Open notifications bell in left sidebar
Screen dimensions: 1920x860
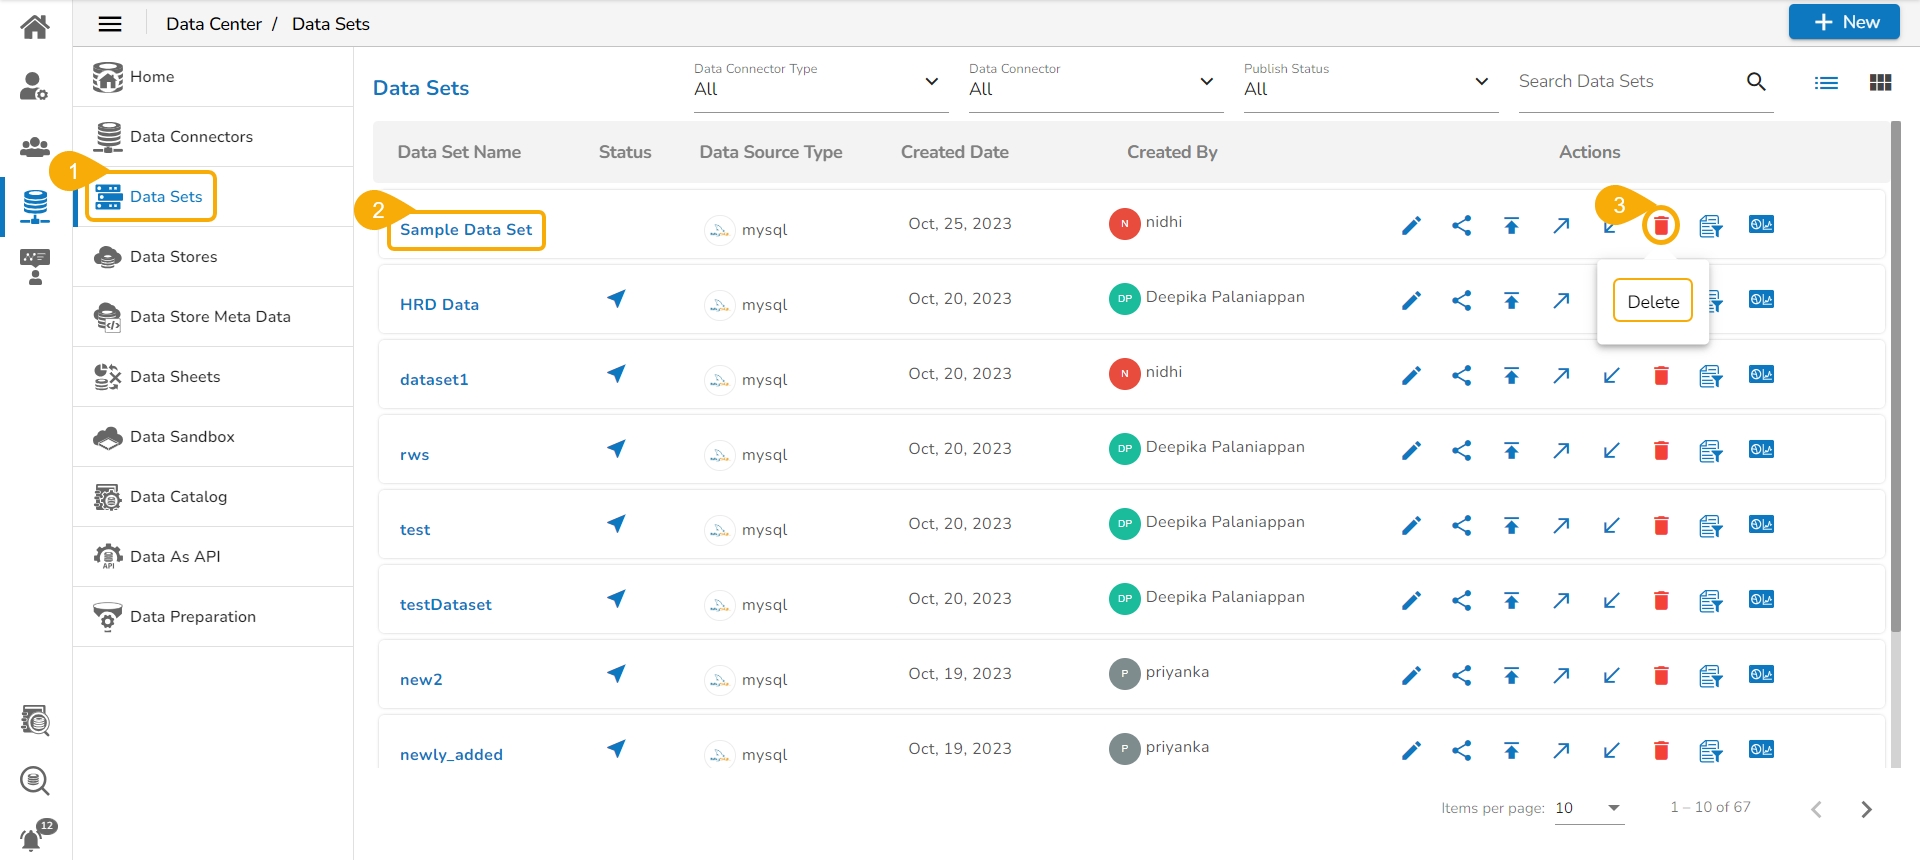(x=34, y=837)
